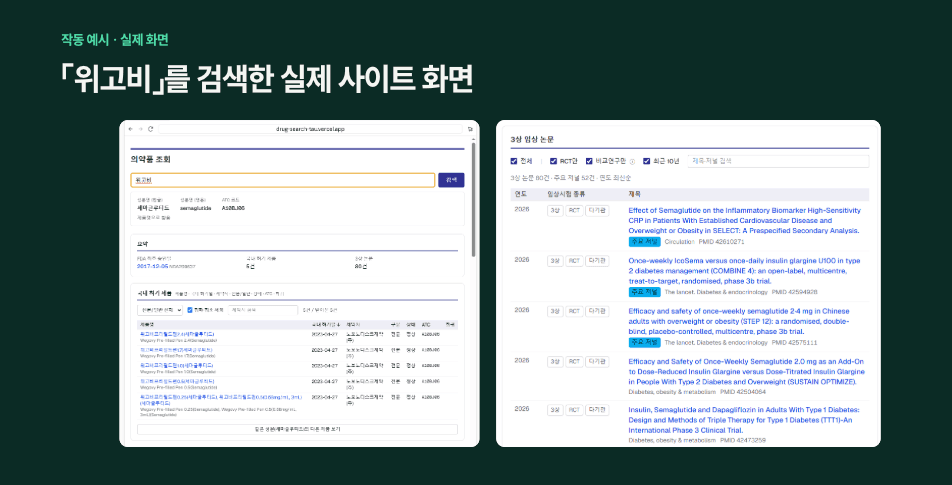Image resolution: width=952 pixels, height=485 pixels.
Task: Open the dropdown in the domestic products section
Action: click(x=160, y=310)
